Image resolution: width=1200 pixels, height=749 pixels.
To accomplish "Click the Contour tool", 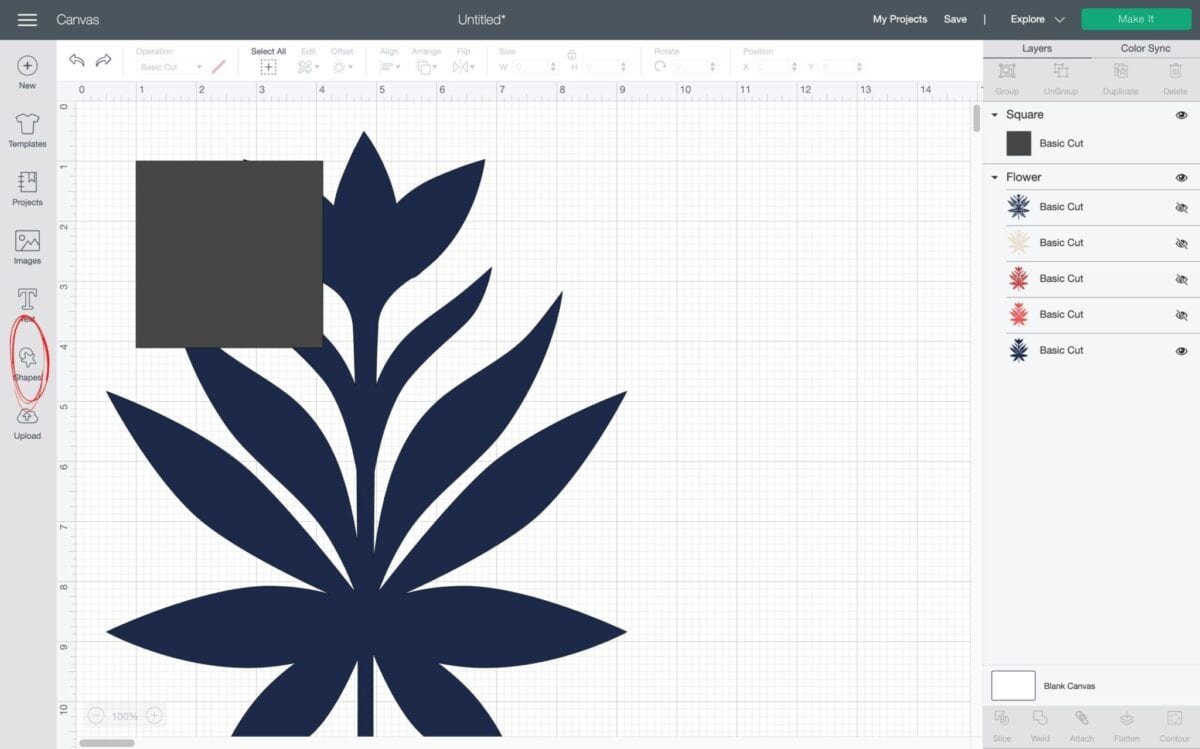I will [1174, 725].
